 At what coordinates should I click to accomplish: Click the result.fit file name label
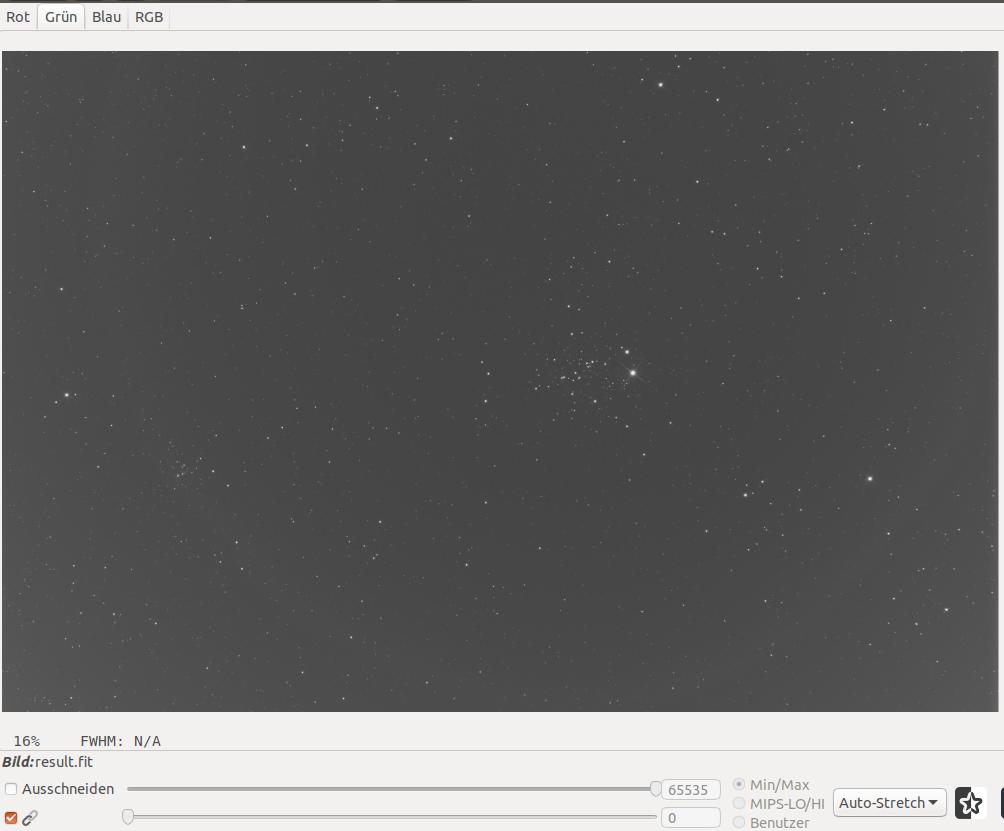pyautogui.click(x=64, y=762)
